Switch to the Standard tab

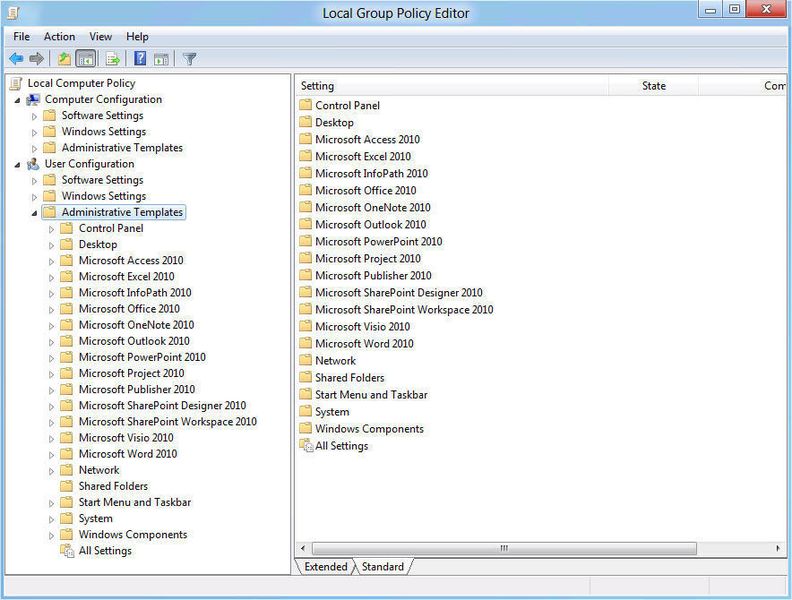click(x=383, y=567)
